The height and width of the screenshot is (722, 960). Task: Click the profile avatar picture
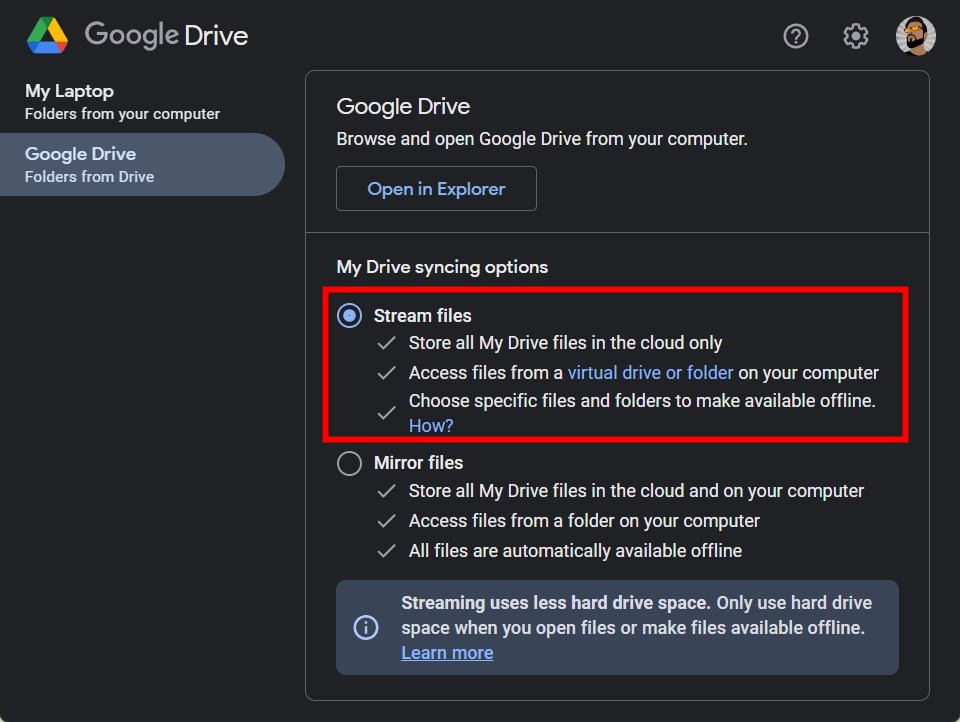click(x=915, y=35)
